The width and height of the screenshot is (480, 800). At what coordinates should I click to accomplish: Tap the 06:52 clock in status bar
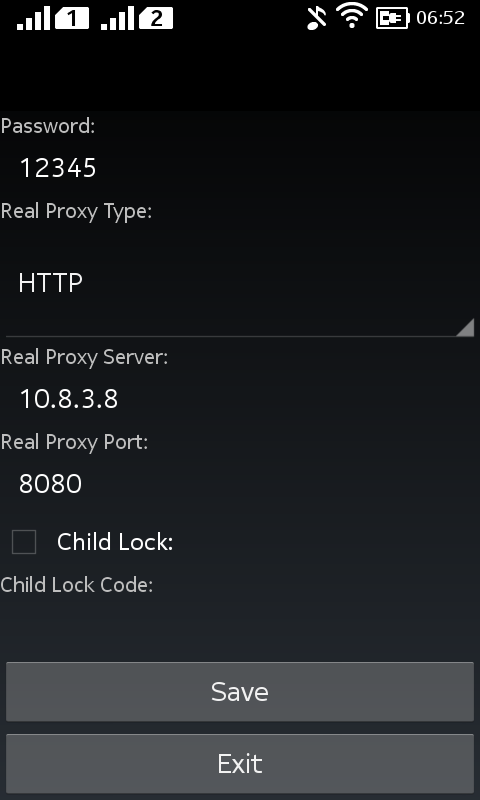coord(440,18)
